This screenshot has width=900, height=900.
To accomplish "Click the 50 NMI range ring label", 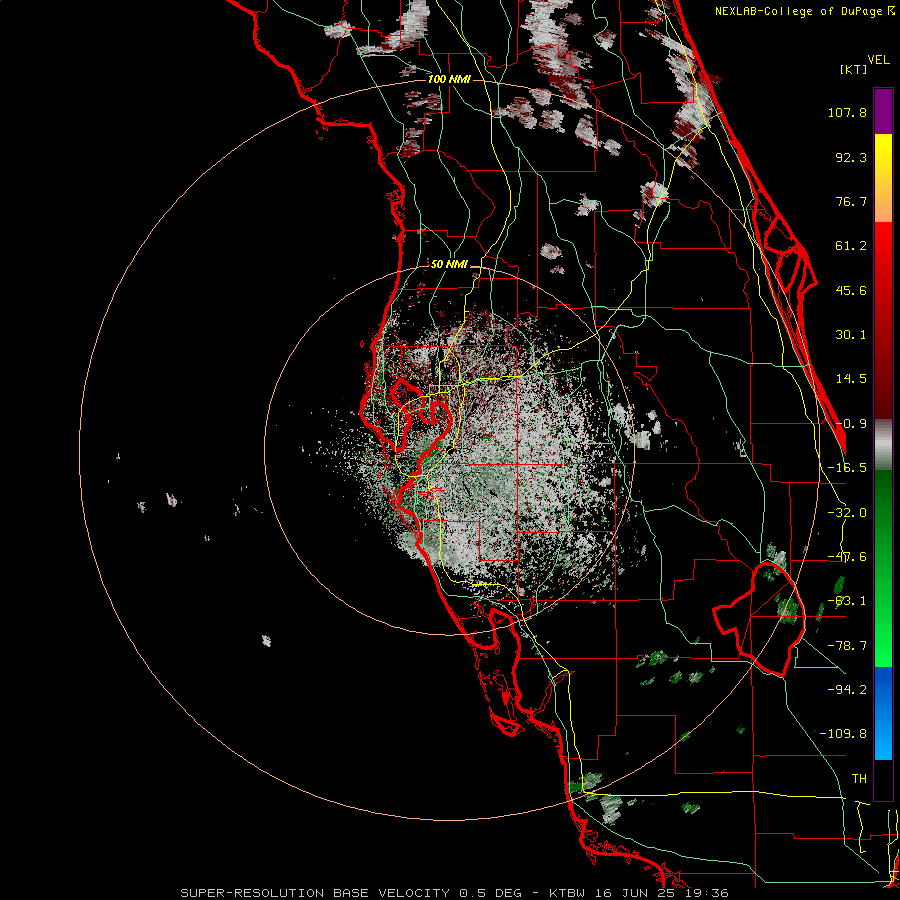I will pyautogui.click(x=449, y=264).
